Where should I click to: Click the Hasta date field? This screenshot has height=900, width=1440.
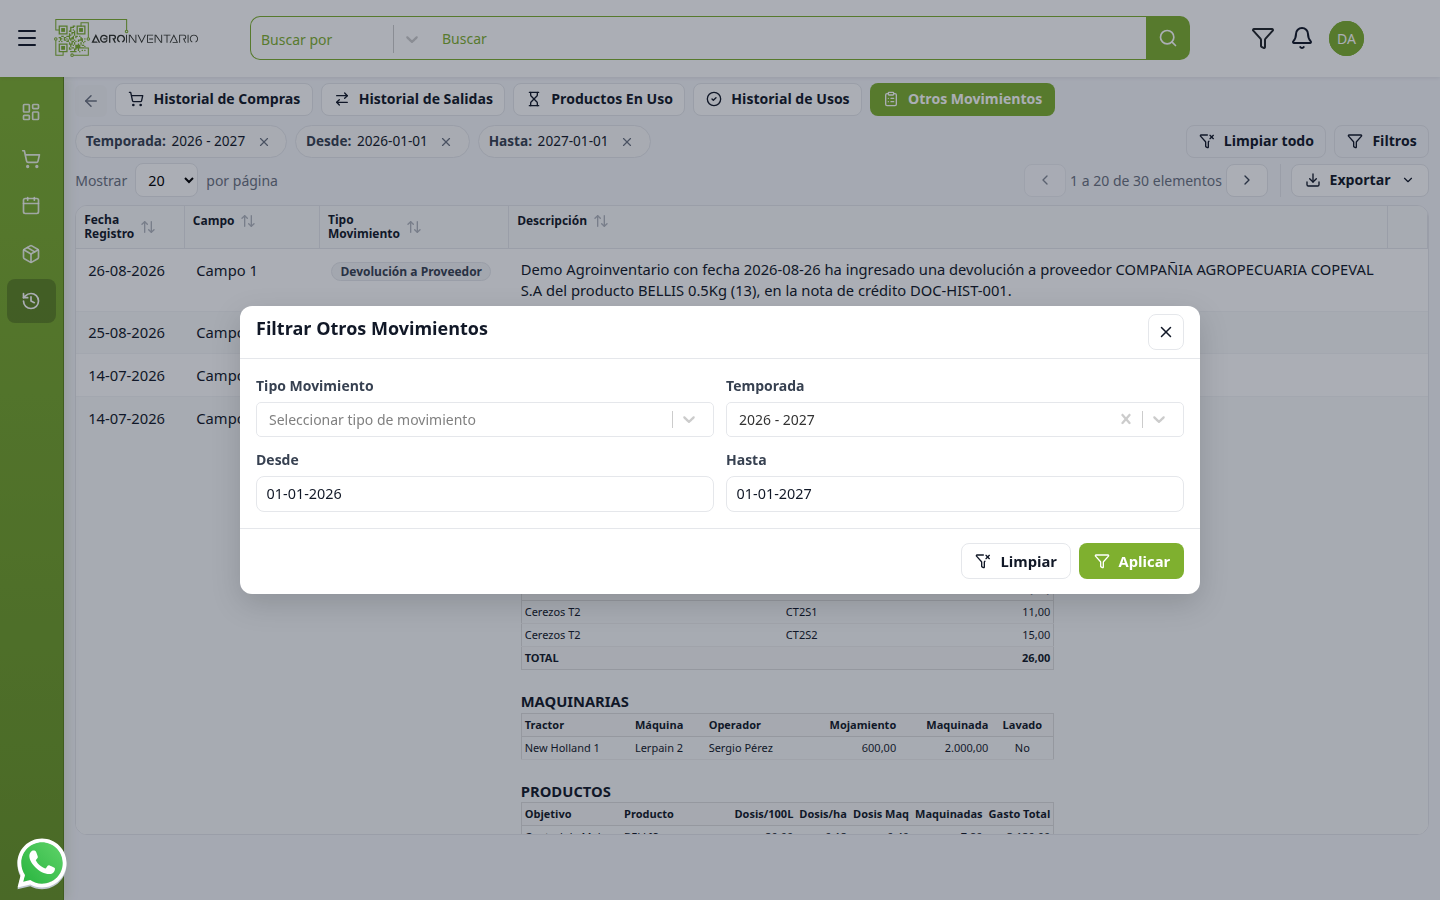(x=955, y=494)
